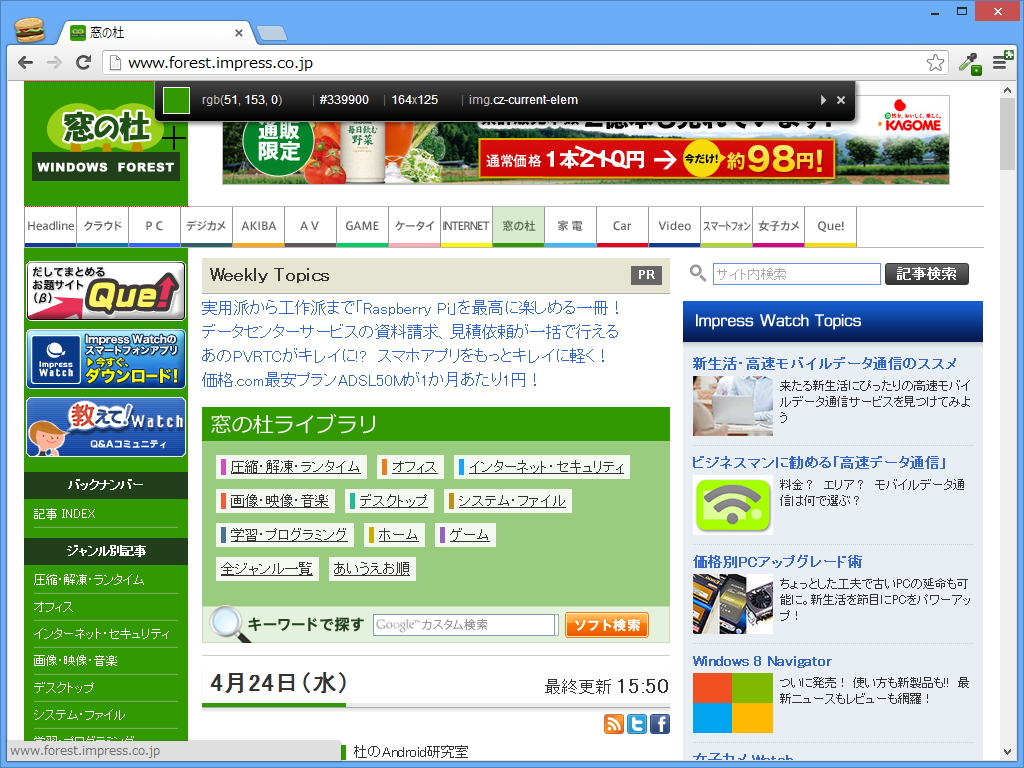The width and height of the screenshot is (1024, 768).
Task: Share the page via the Twitter icon
Action: coord(637,724)
